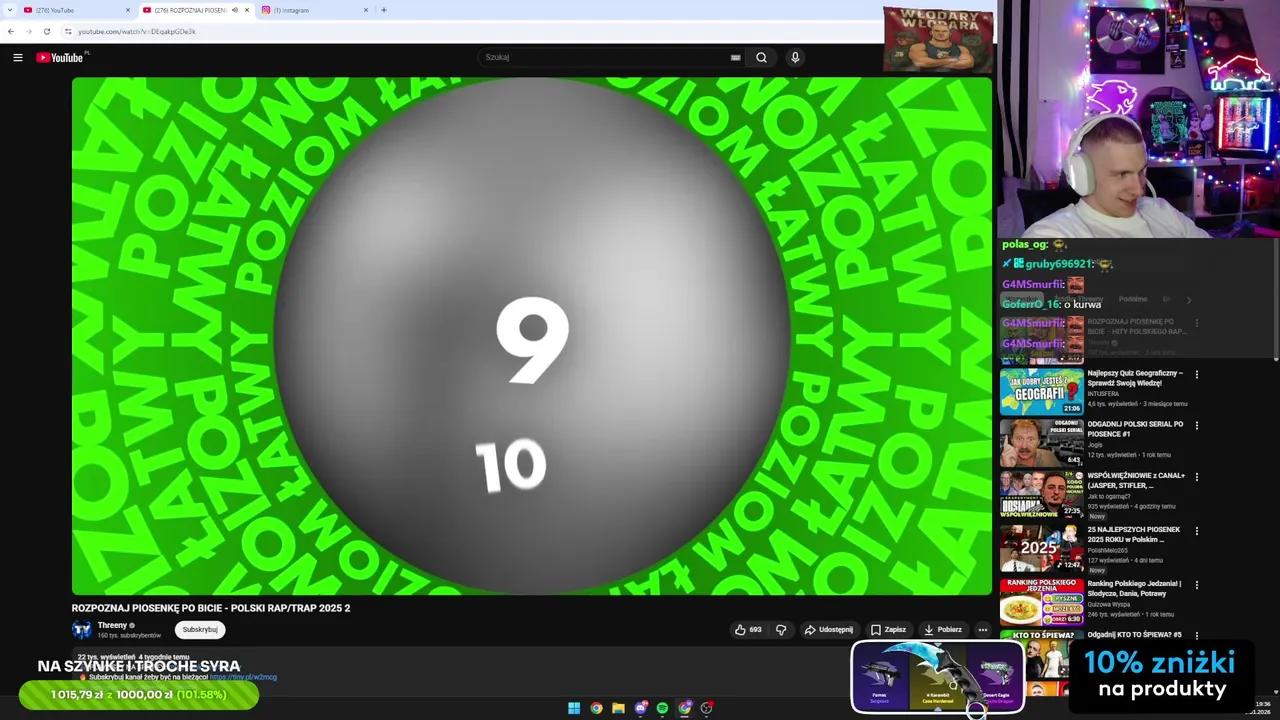Switch to the first YouTube tab
The image size is (1280, 720).
coord(75,10)
